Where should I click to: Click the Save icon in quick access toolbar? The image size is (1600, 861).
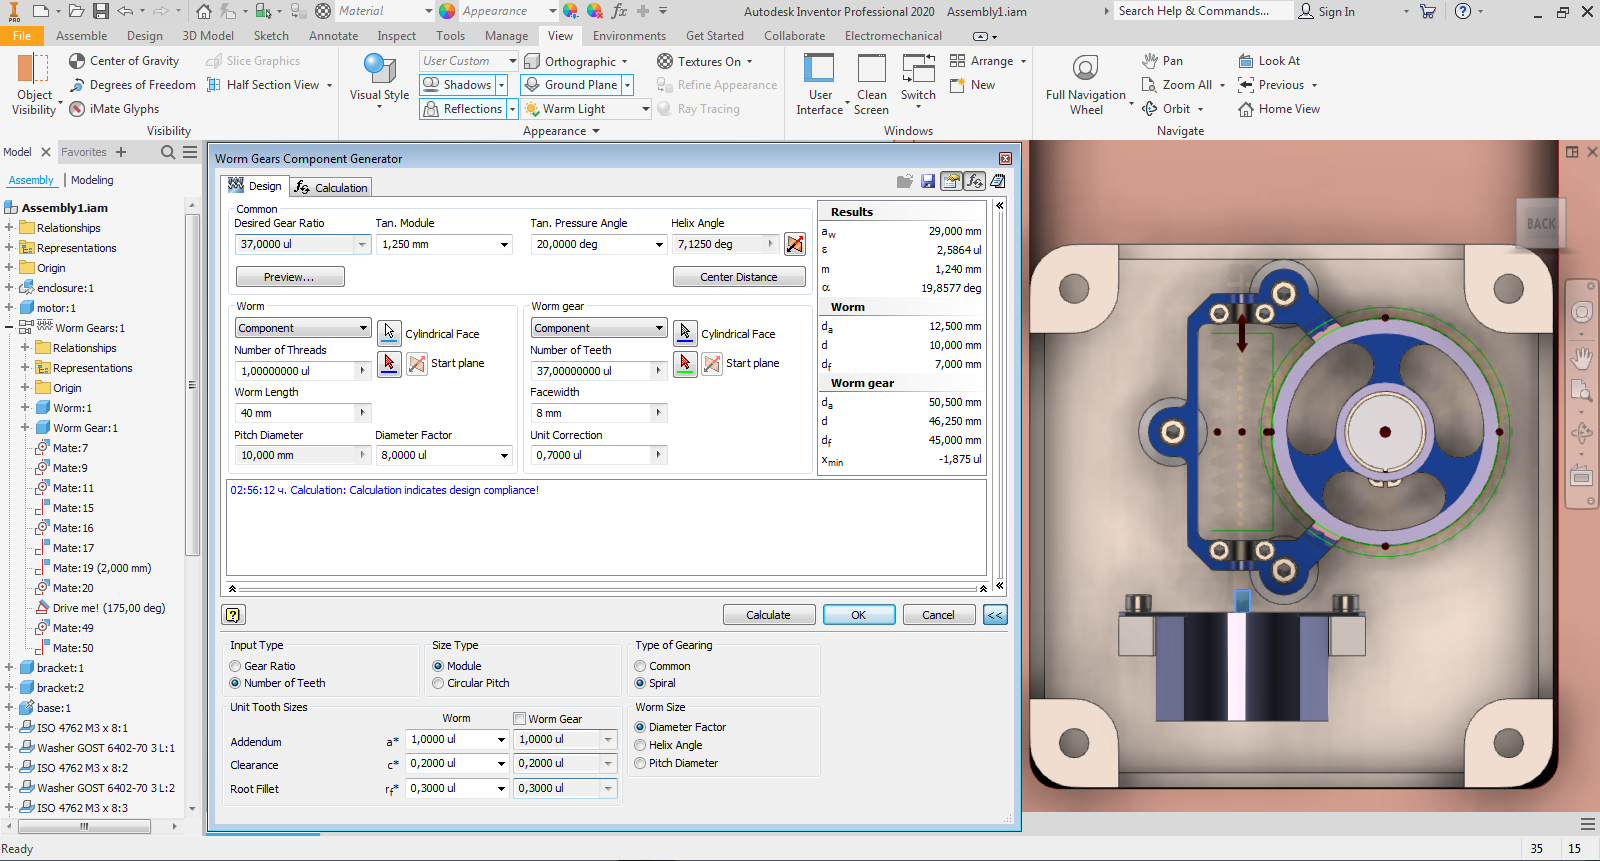tap(101, 11)
